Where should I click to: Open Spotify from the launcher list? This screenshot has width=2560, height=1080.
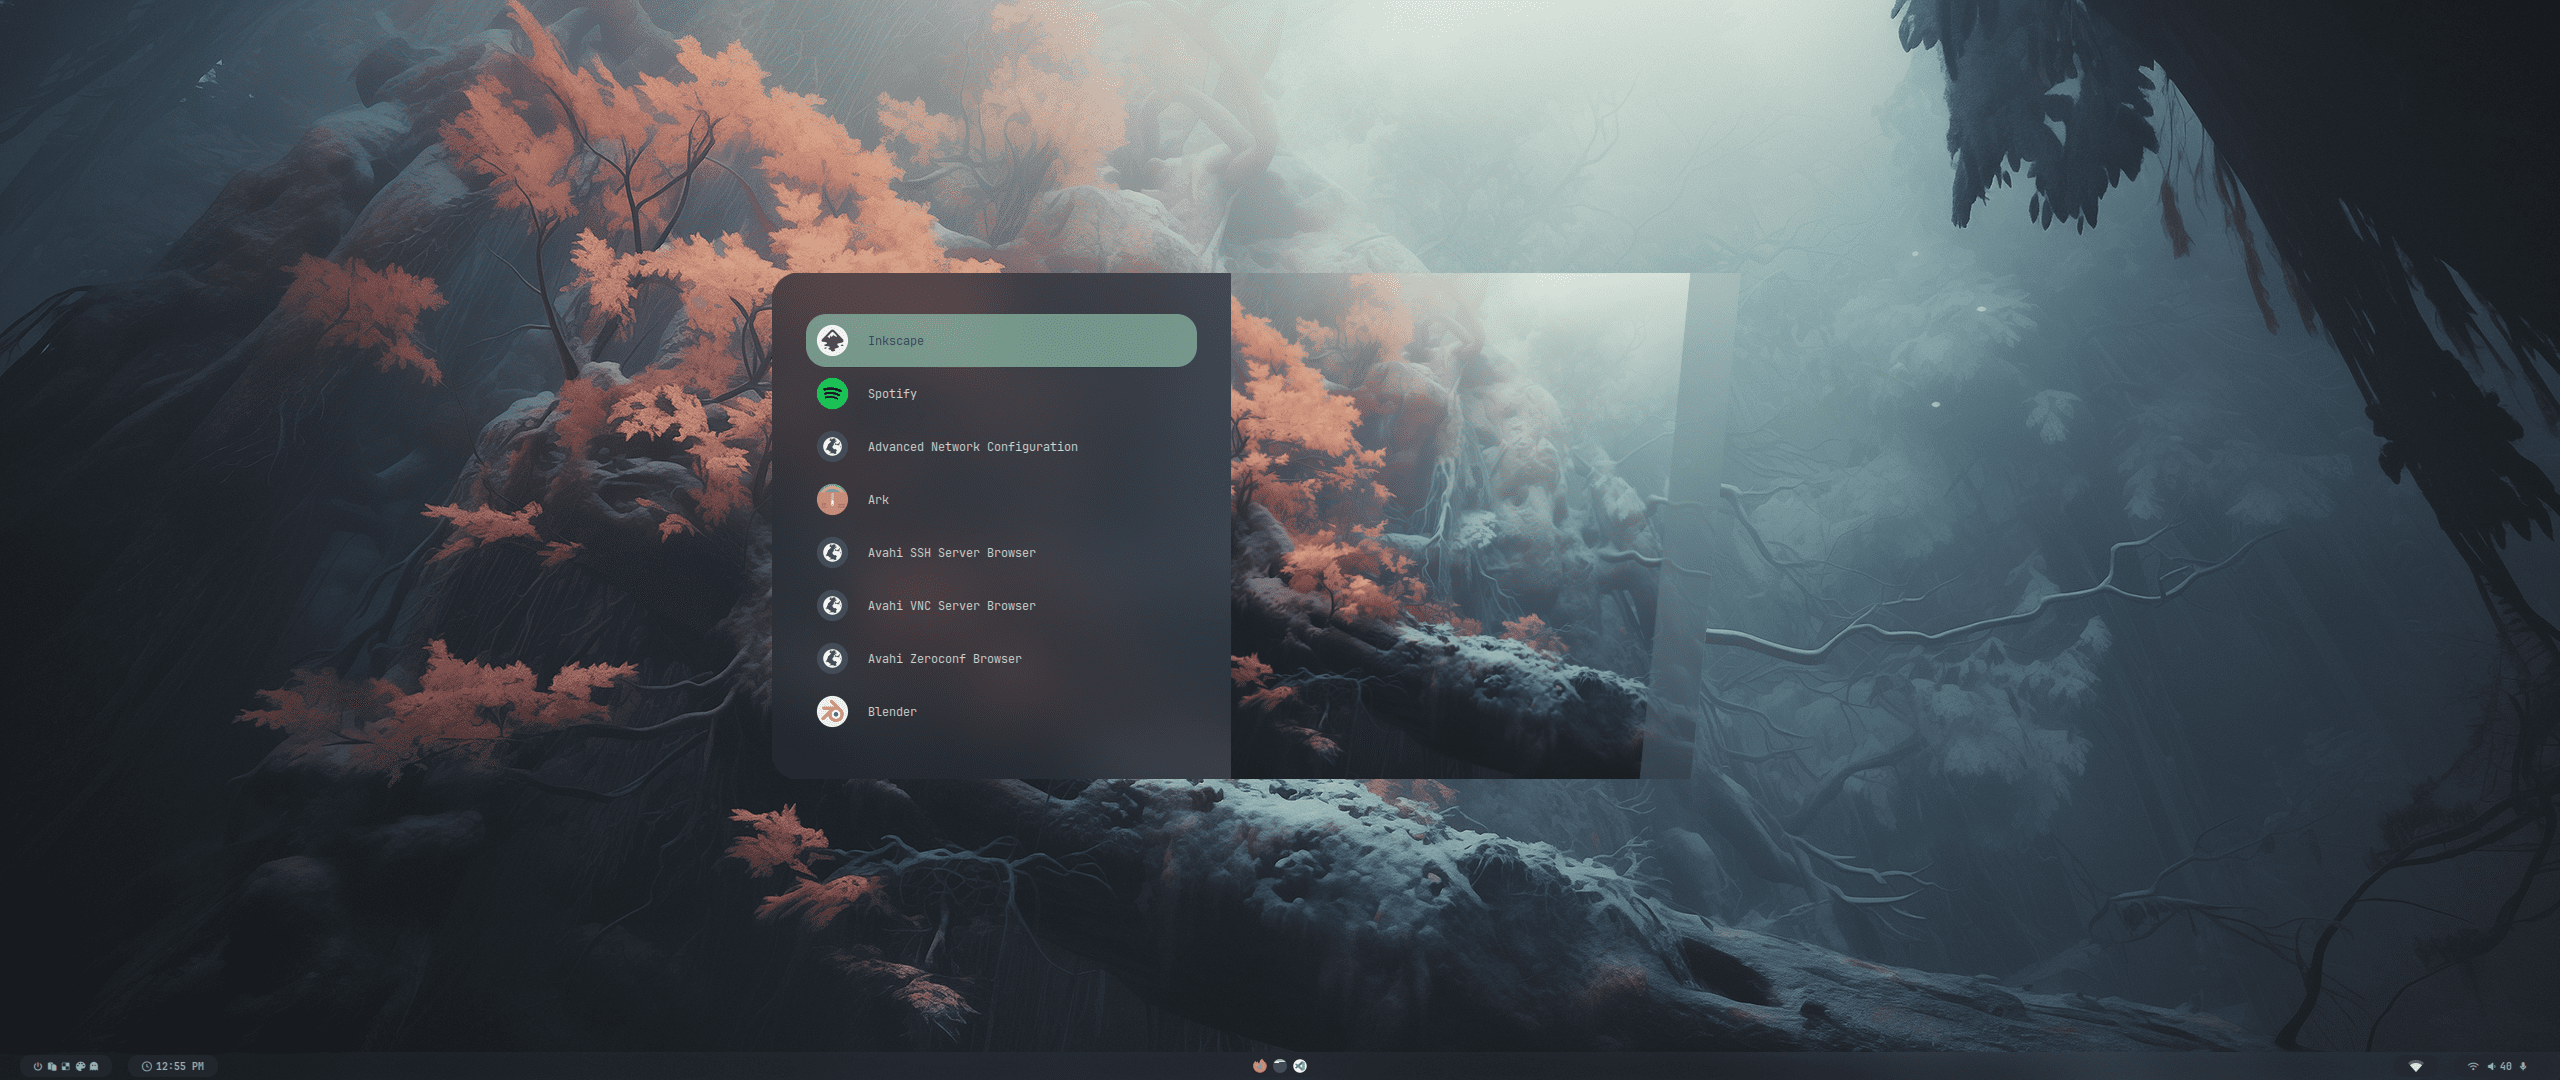click(892, 394)
